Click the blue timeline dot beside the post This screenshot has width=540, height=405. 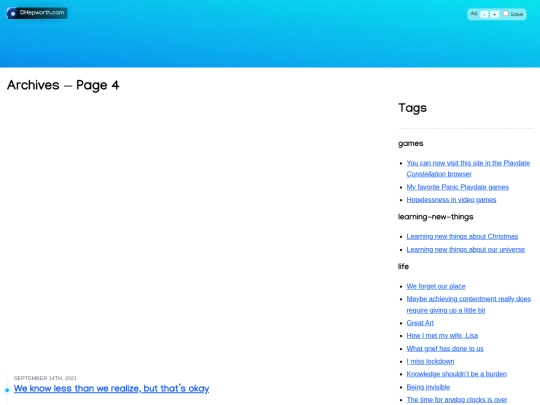click(7, 390)
